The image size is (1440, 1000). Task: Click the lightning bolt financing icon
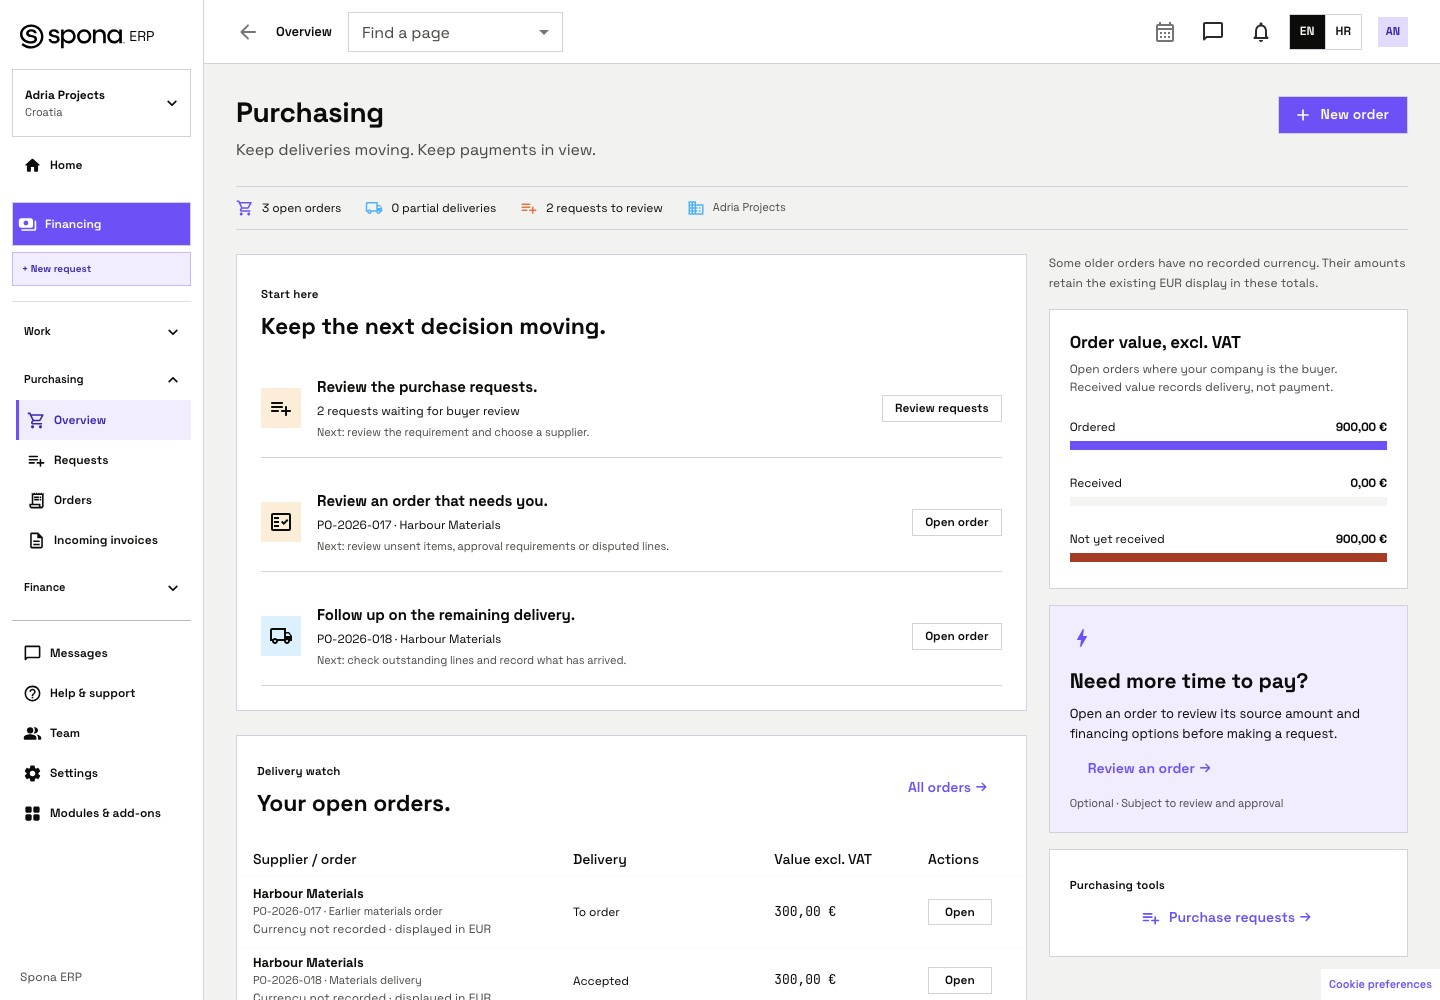[1081, 638]
